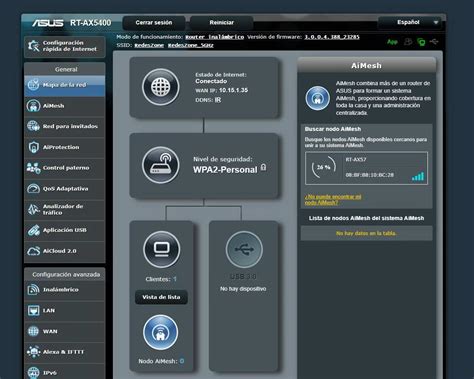Click the Inalámbrico wireless icon

(34, 290)
